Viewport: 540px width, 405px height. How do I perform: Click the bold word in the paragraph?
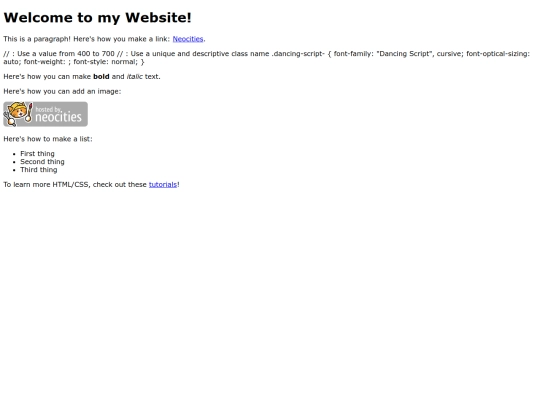(101, 76)
